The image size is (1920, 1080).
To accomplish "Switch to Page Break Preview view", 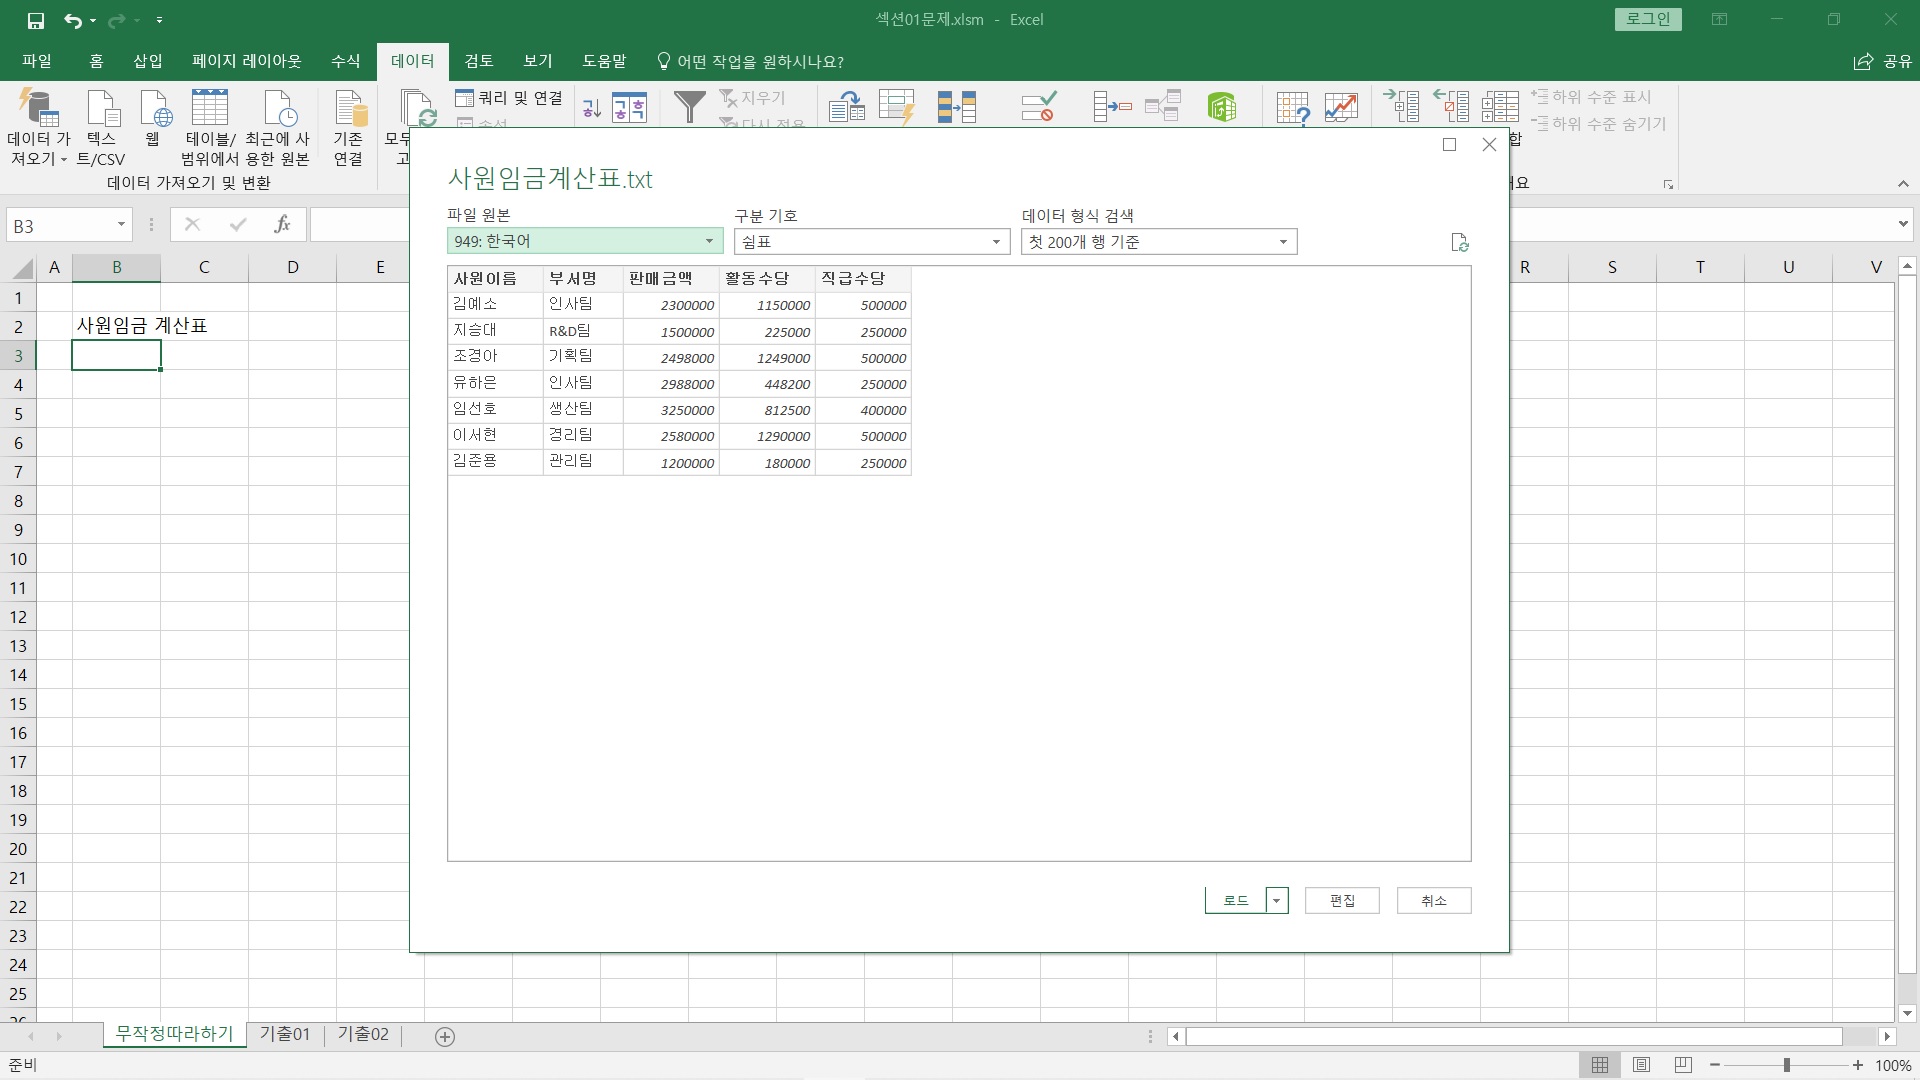I will [x=1683, y=1065].
